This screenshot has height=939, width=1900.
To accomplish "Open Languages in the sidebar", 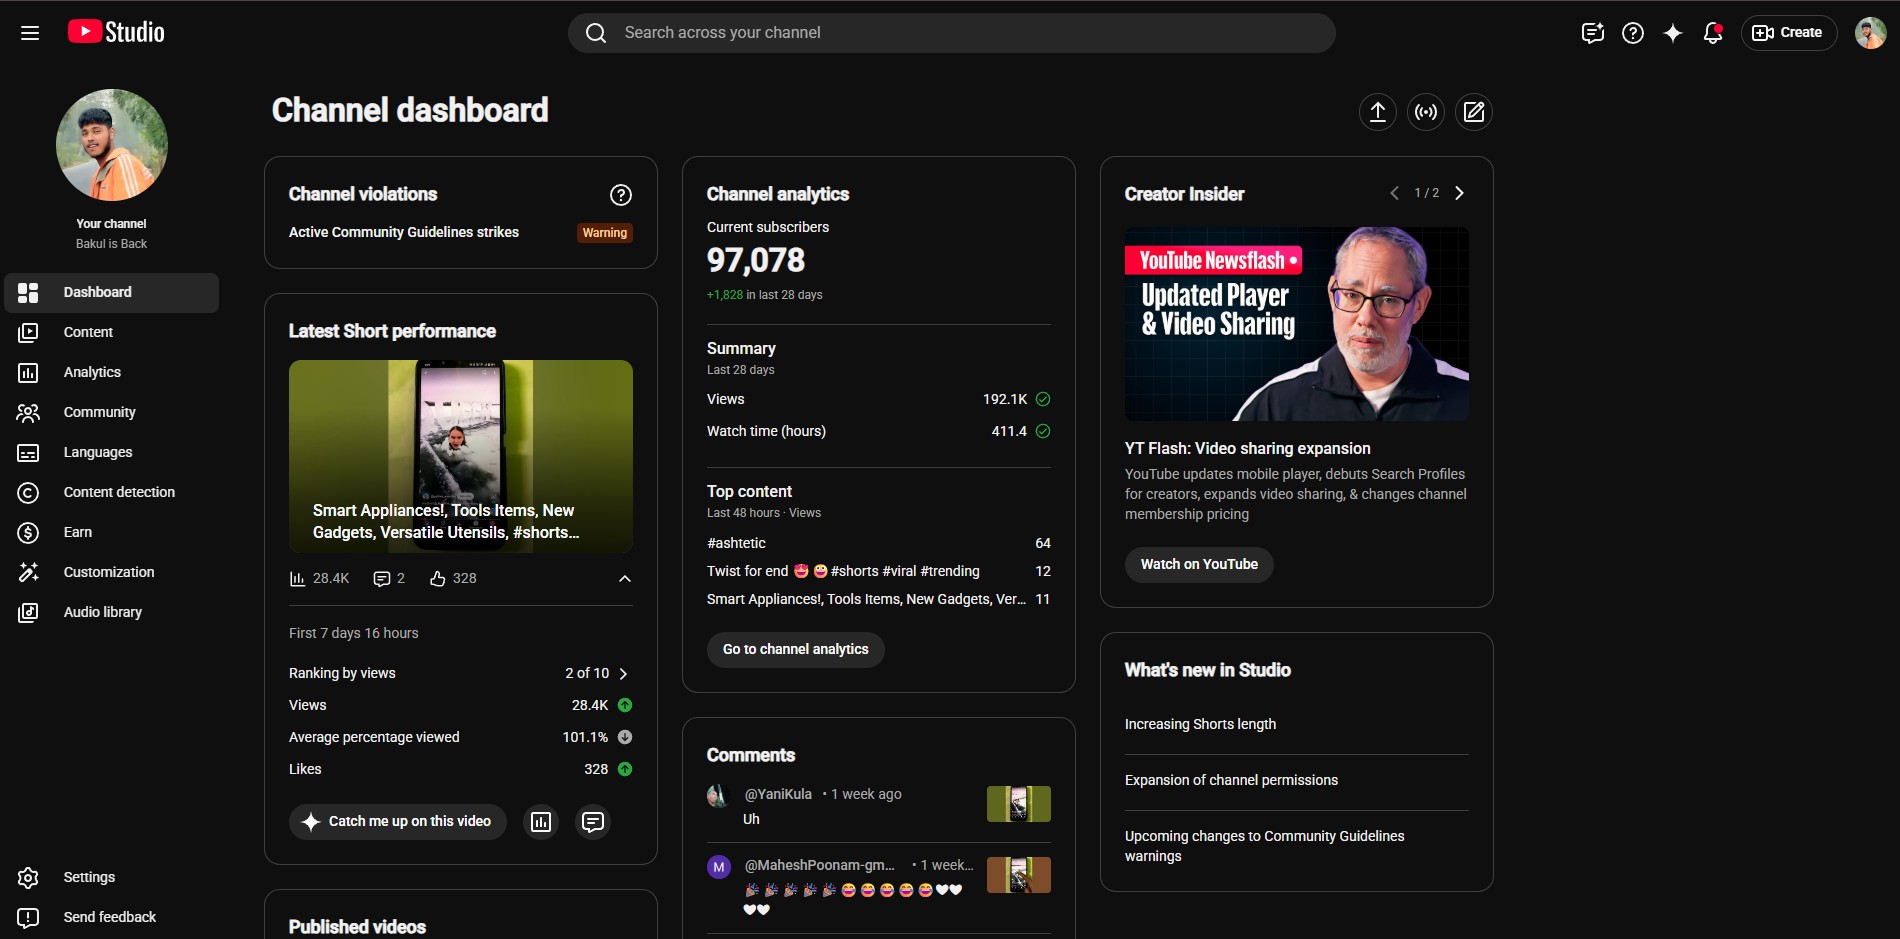I will [x=112, y=453].
